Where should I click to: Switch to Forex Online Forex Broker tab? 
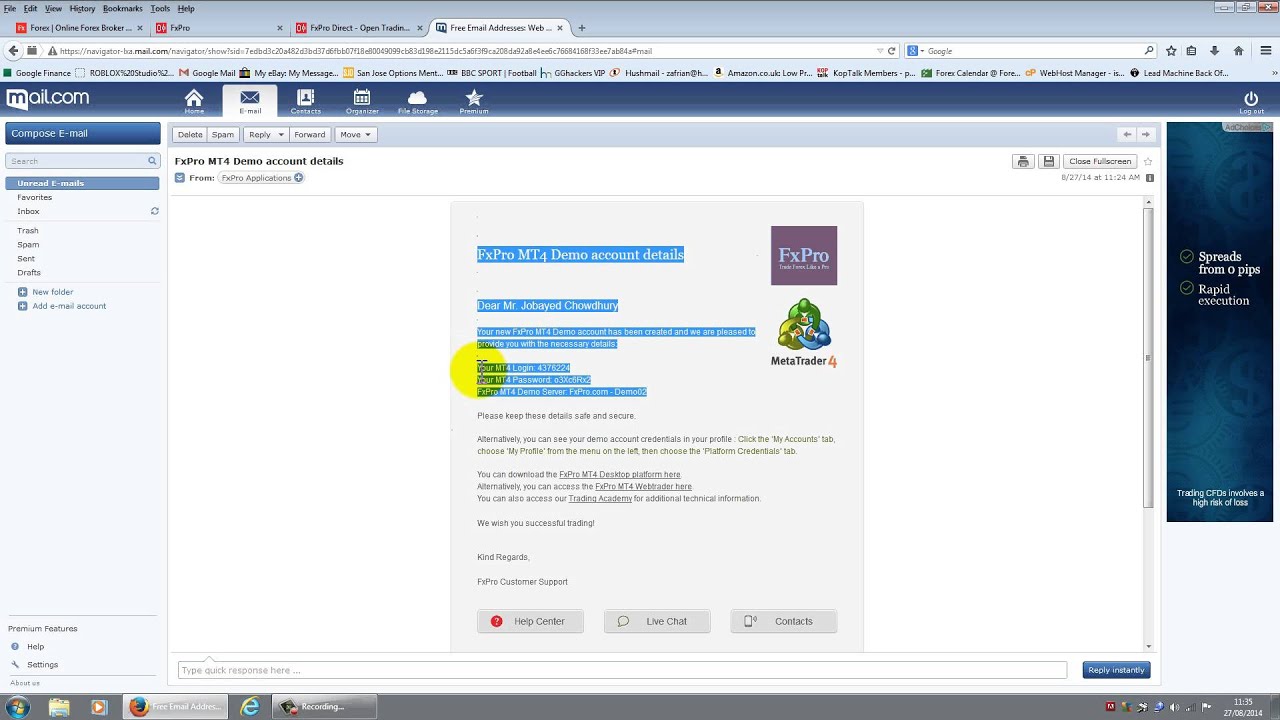click(81, 28)
